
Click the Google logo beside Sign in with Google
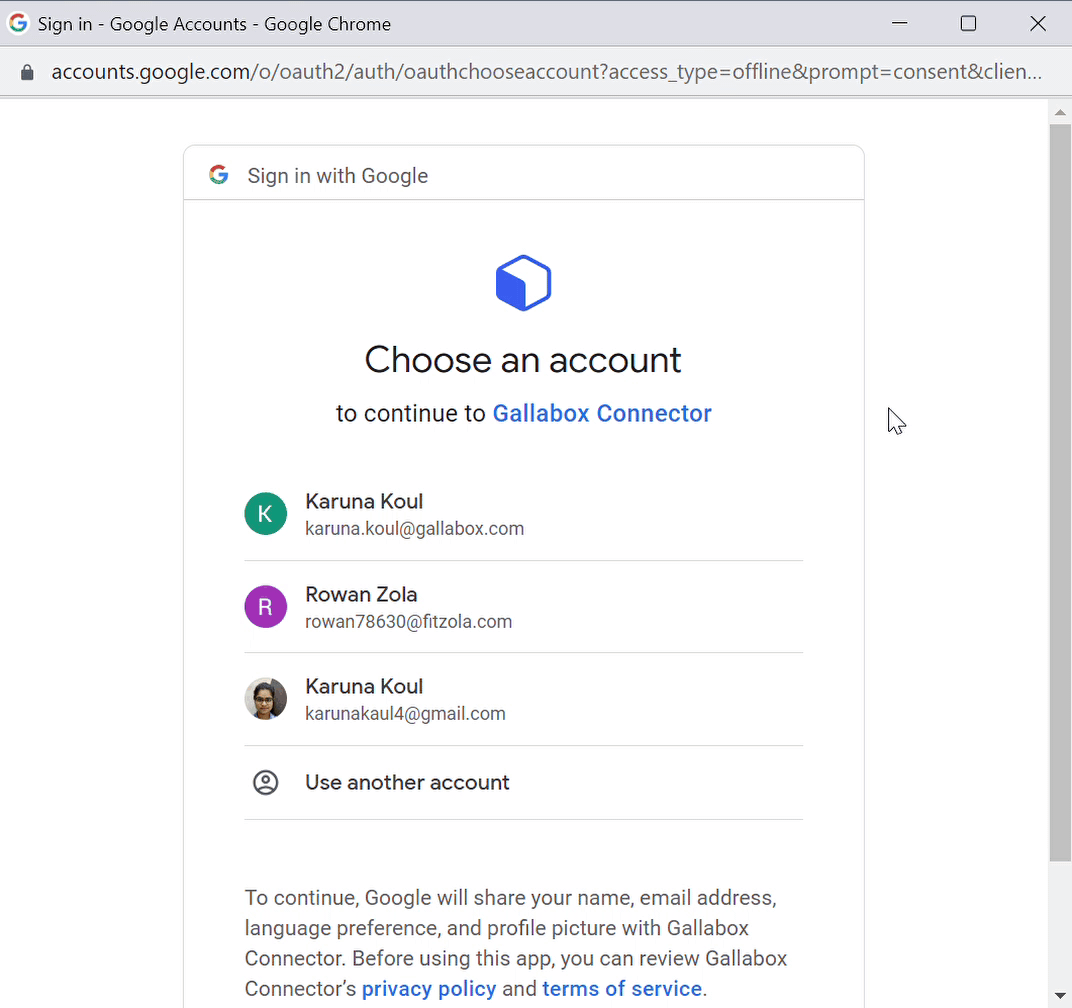(x=219, y=175)
